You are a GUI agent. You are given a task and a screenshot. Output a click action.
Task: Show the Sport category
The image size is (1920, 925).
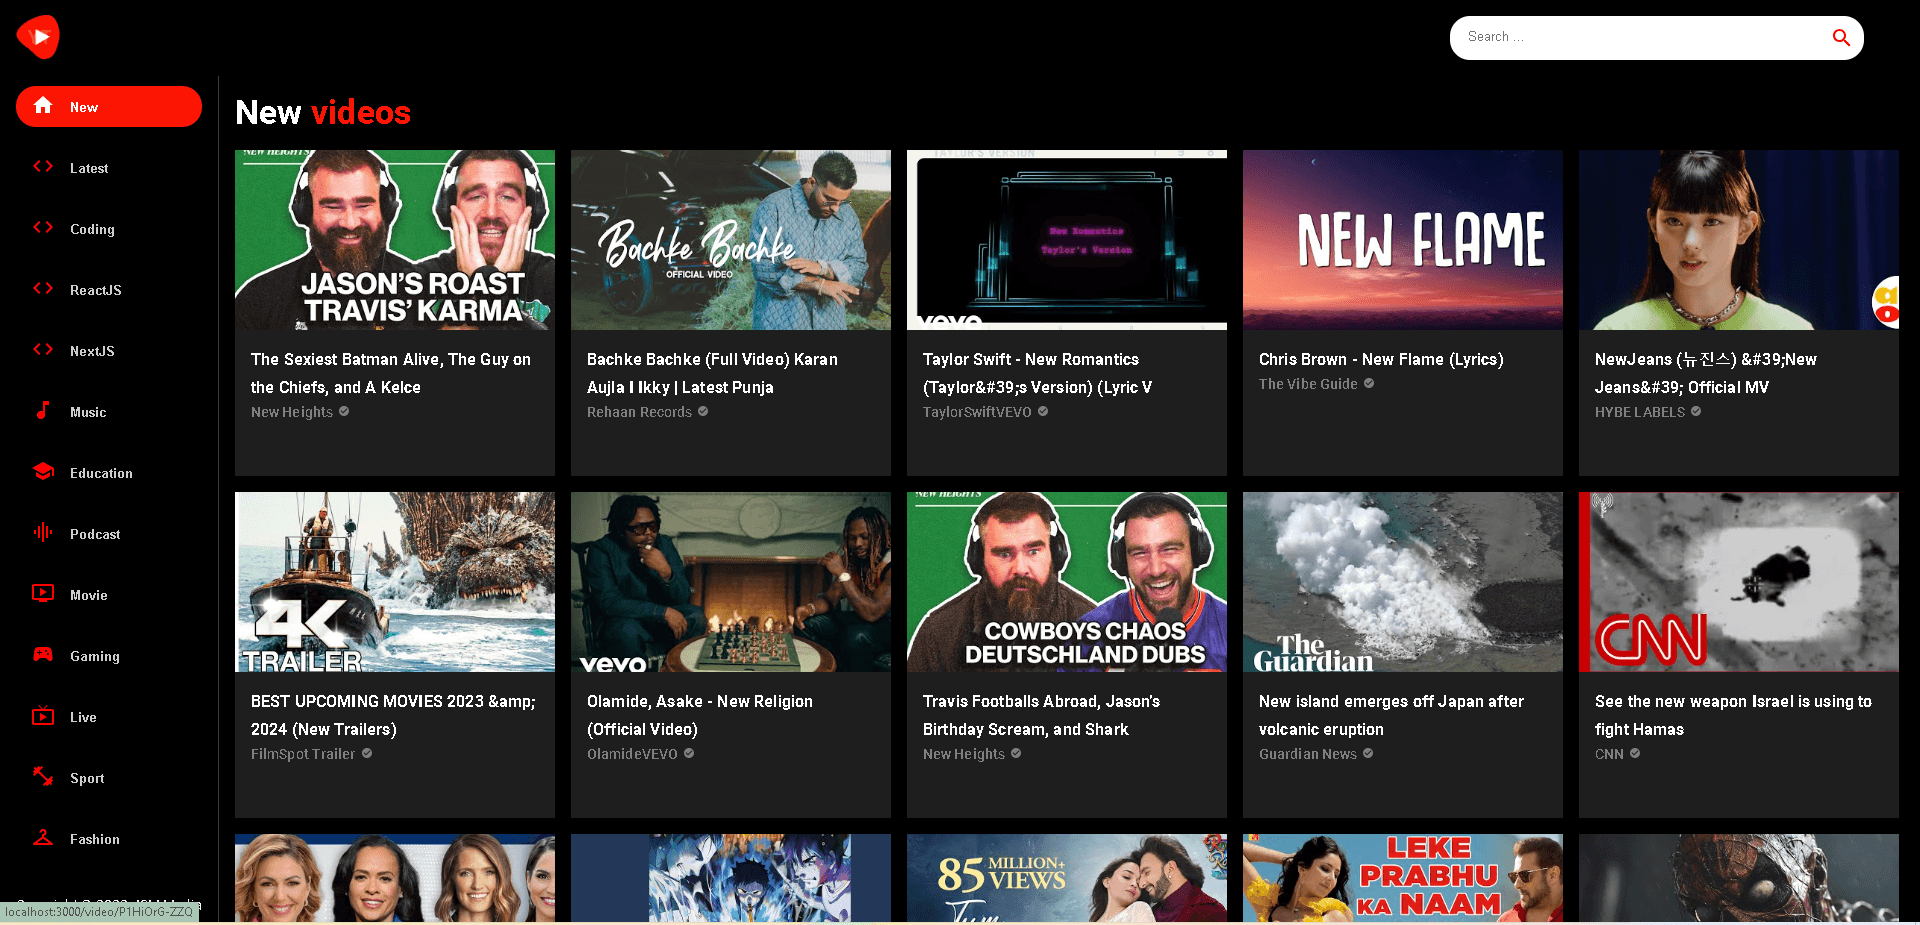click(x=109, y=778)
